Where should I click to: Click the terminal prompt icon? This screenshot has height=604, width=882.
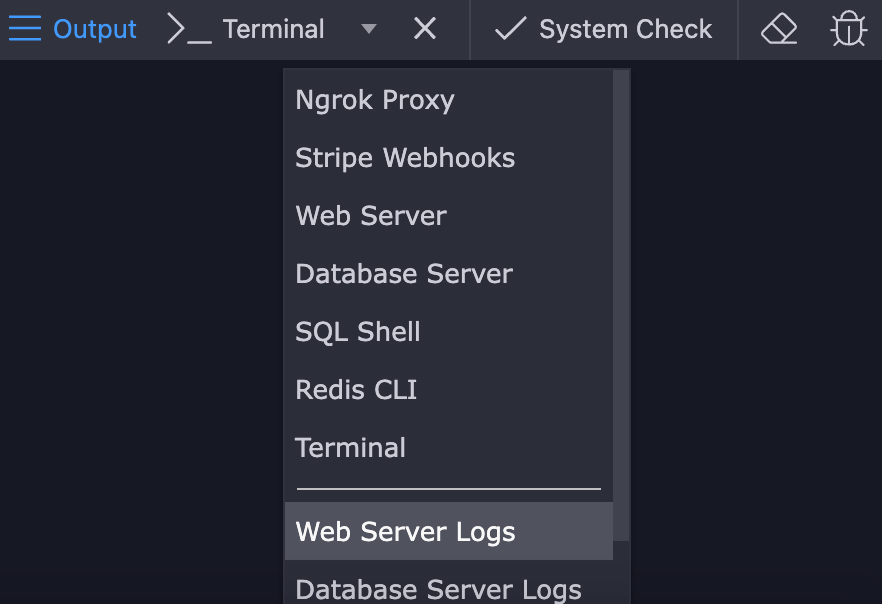[189, 30]
